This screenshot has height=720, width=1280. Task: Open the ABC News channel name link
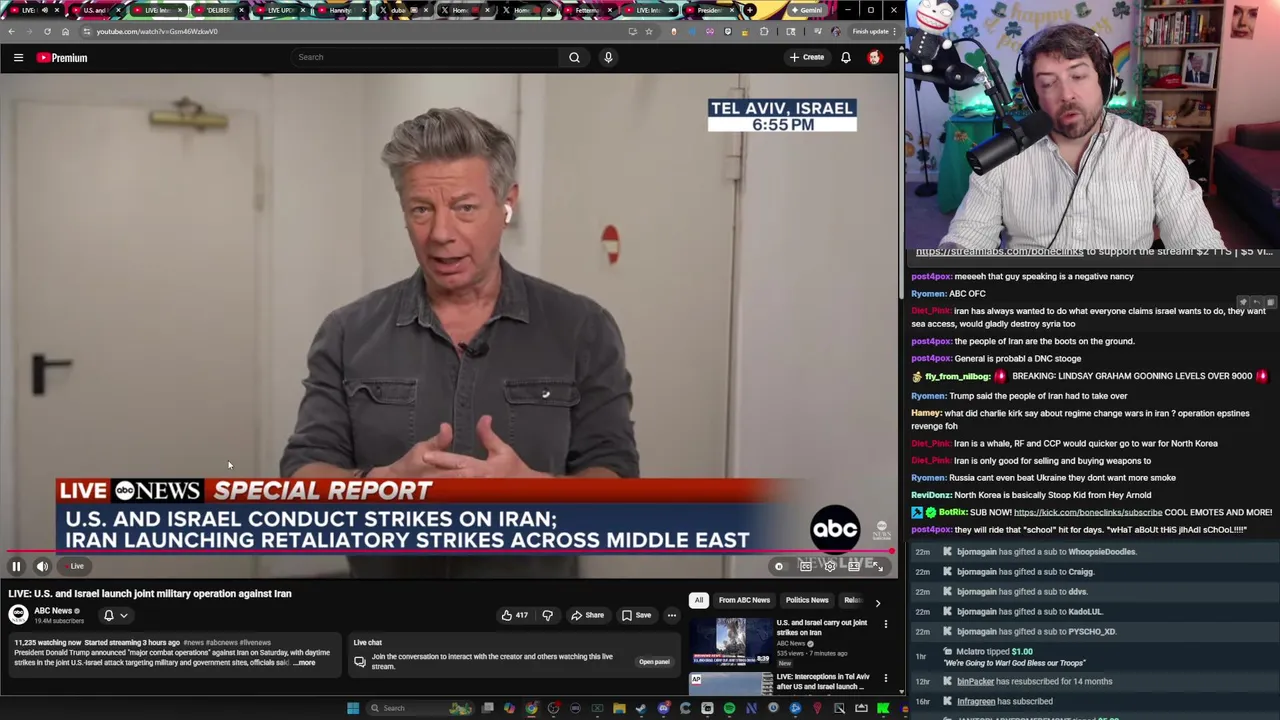[53, 611]
